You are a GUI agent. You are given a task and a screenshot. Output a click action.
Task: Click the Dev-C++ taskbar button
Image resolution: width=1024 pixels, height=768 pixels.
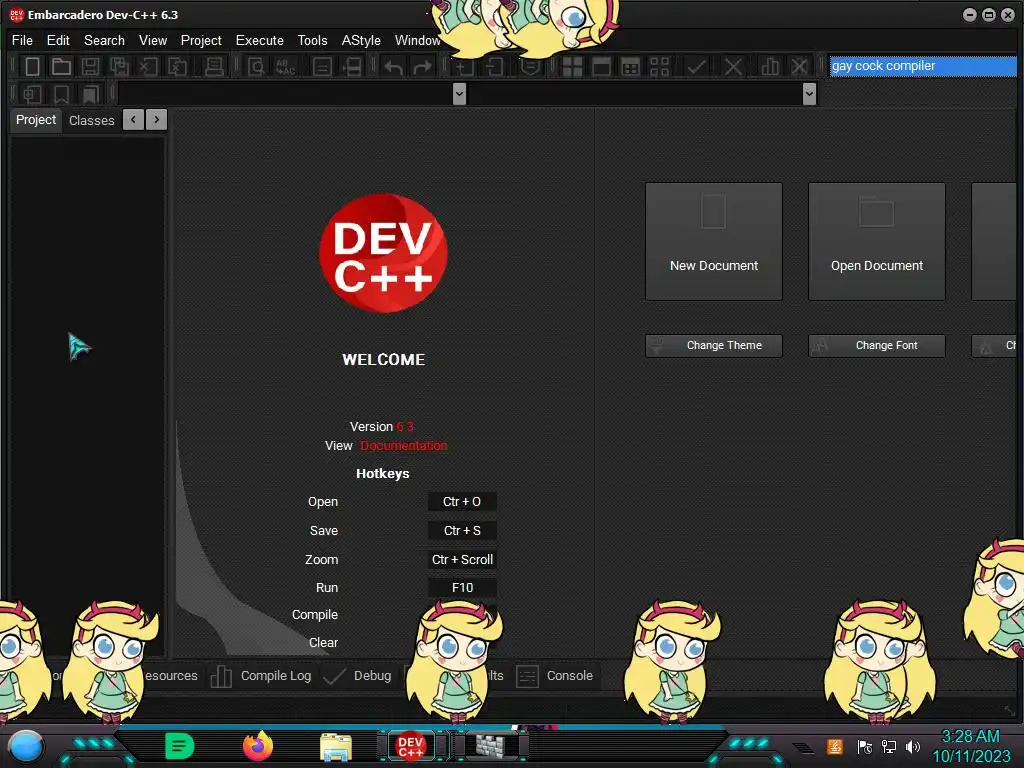tap(411, 746)
